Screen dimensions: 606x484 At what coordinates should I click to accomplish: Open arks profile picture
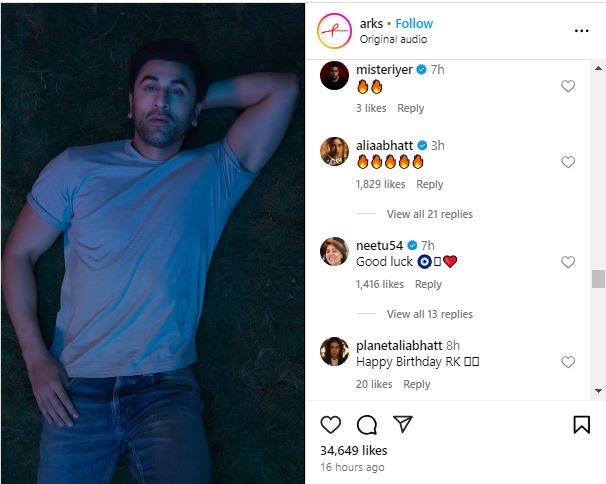click(333, 31)
